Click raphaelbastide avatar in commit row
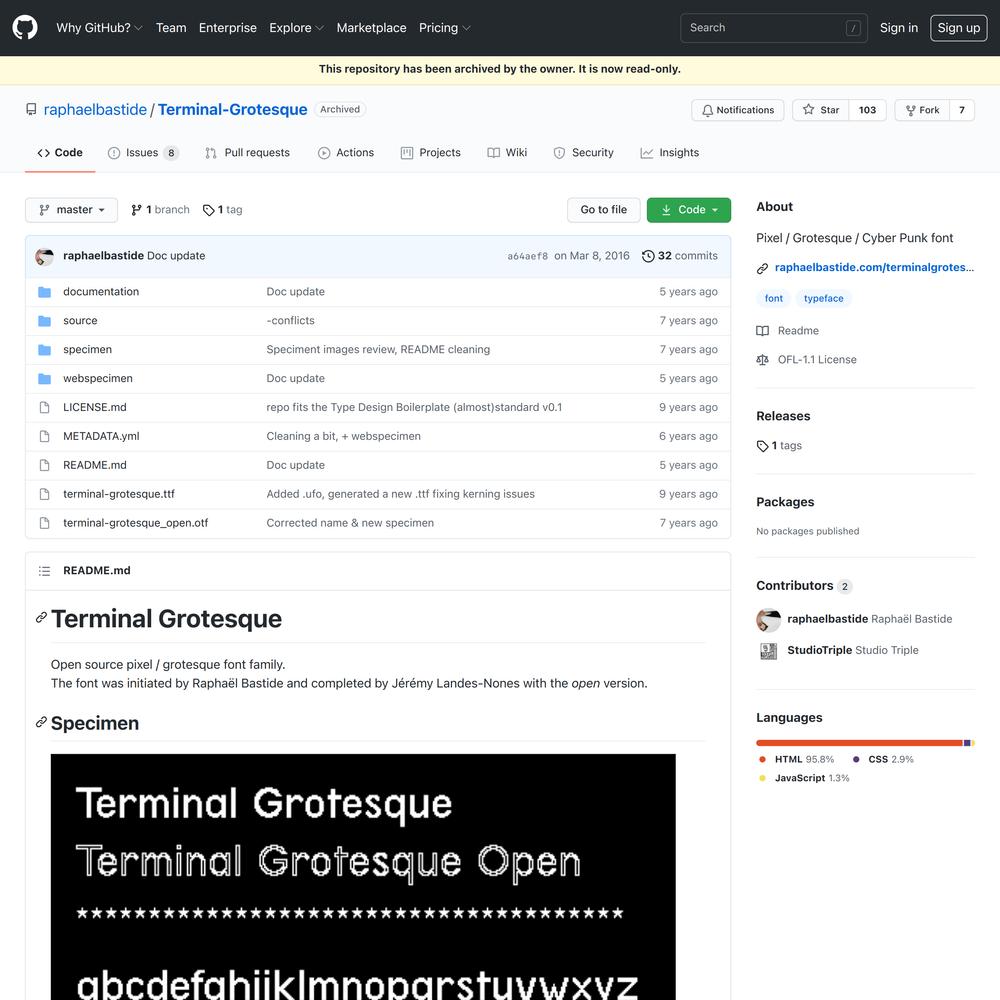 44,256
